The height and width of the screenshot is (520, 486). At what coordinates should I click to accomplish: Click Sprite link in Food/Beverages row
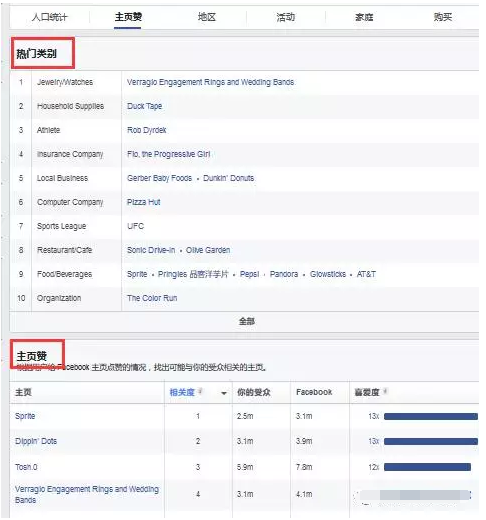pos(137,274)
